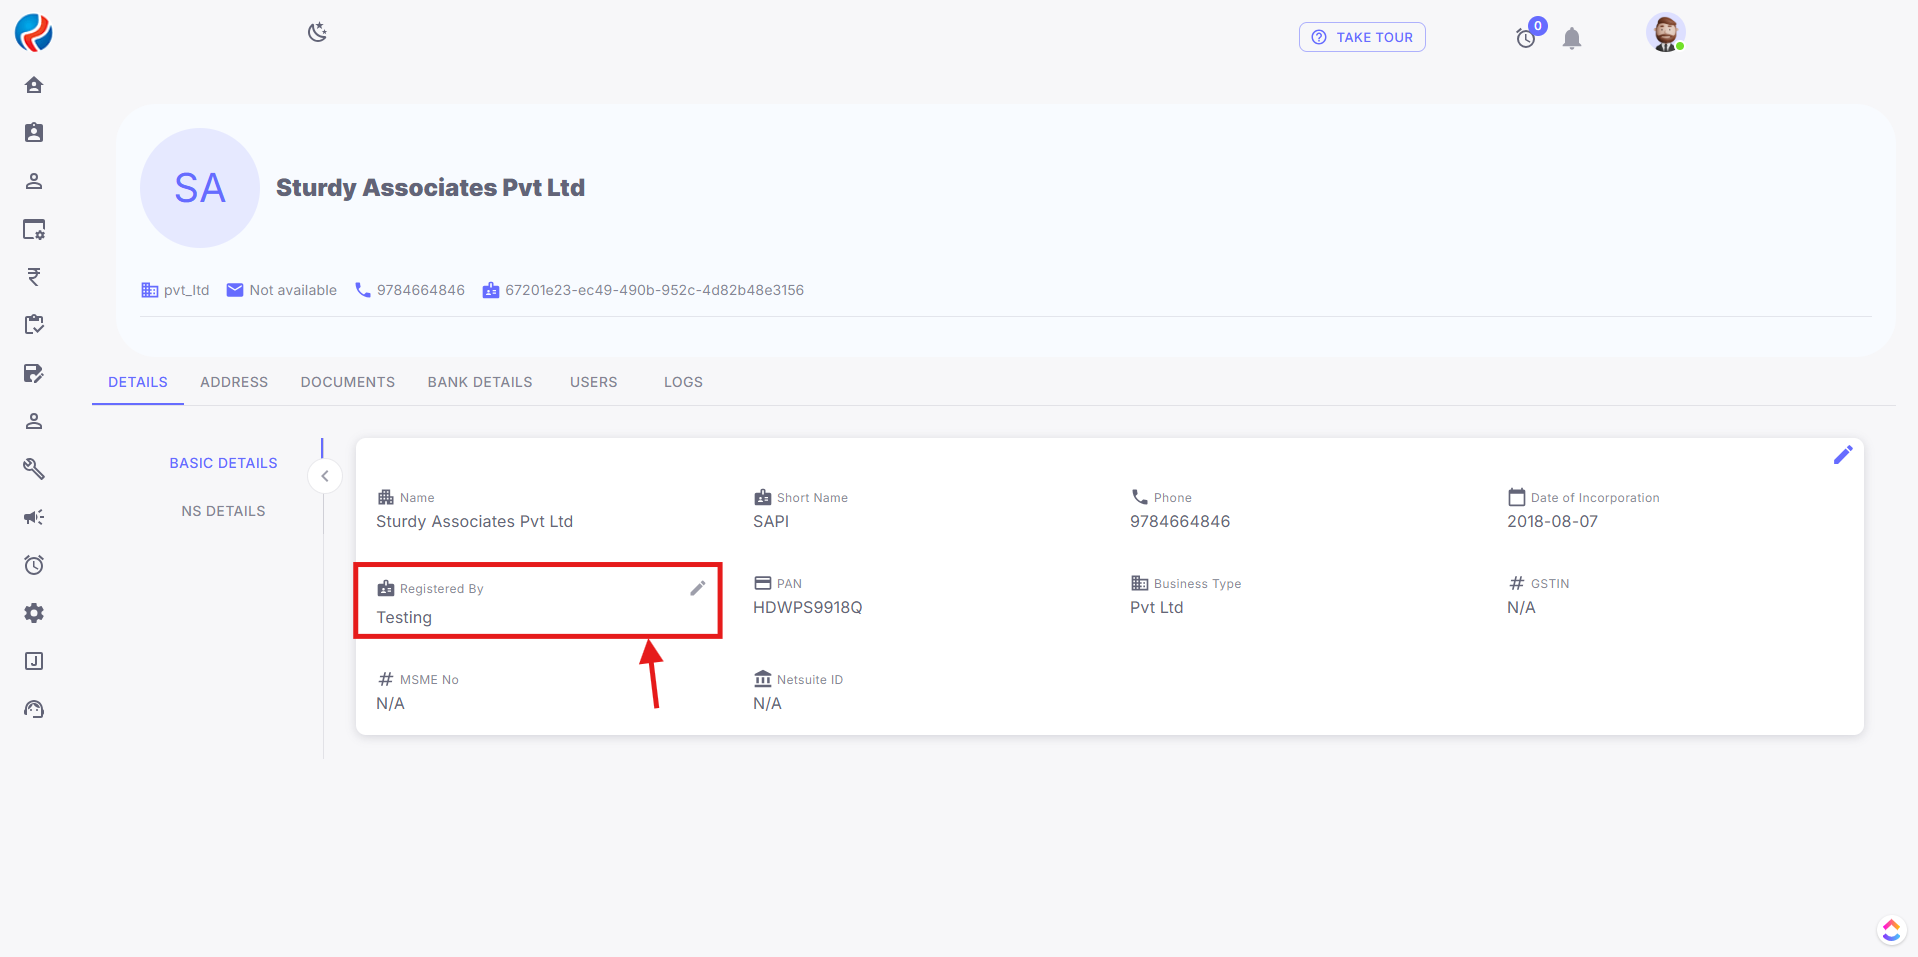
Task: Select NS DETAILS section
Action: point(223,511)
